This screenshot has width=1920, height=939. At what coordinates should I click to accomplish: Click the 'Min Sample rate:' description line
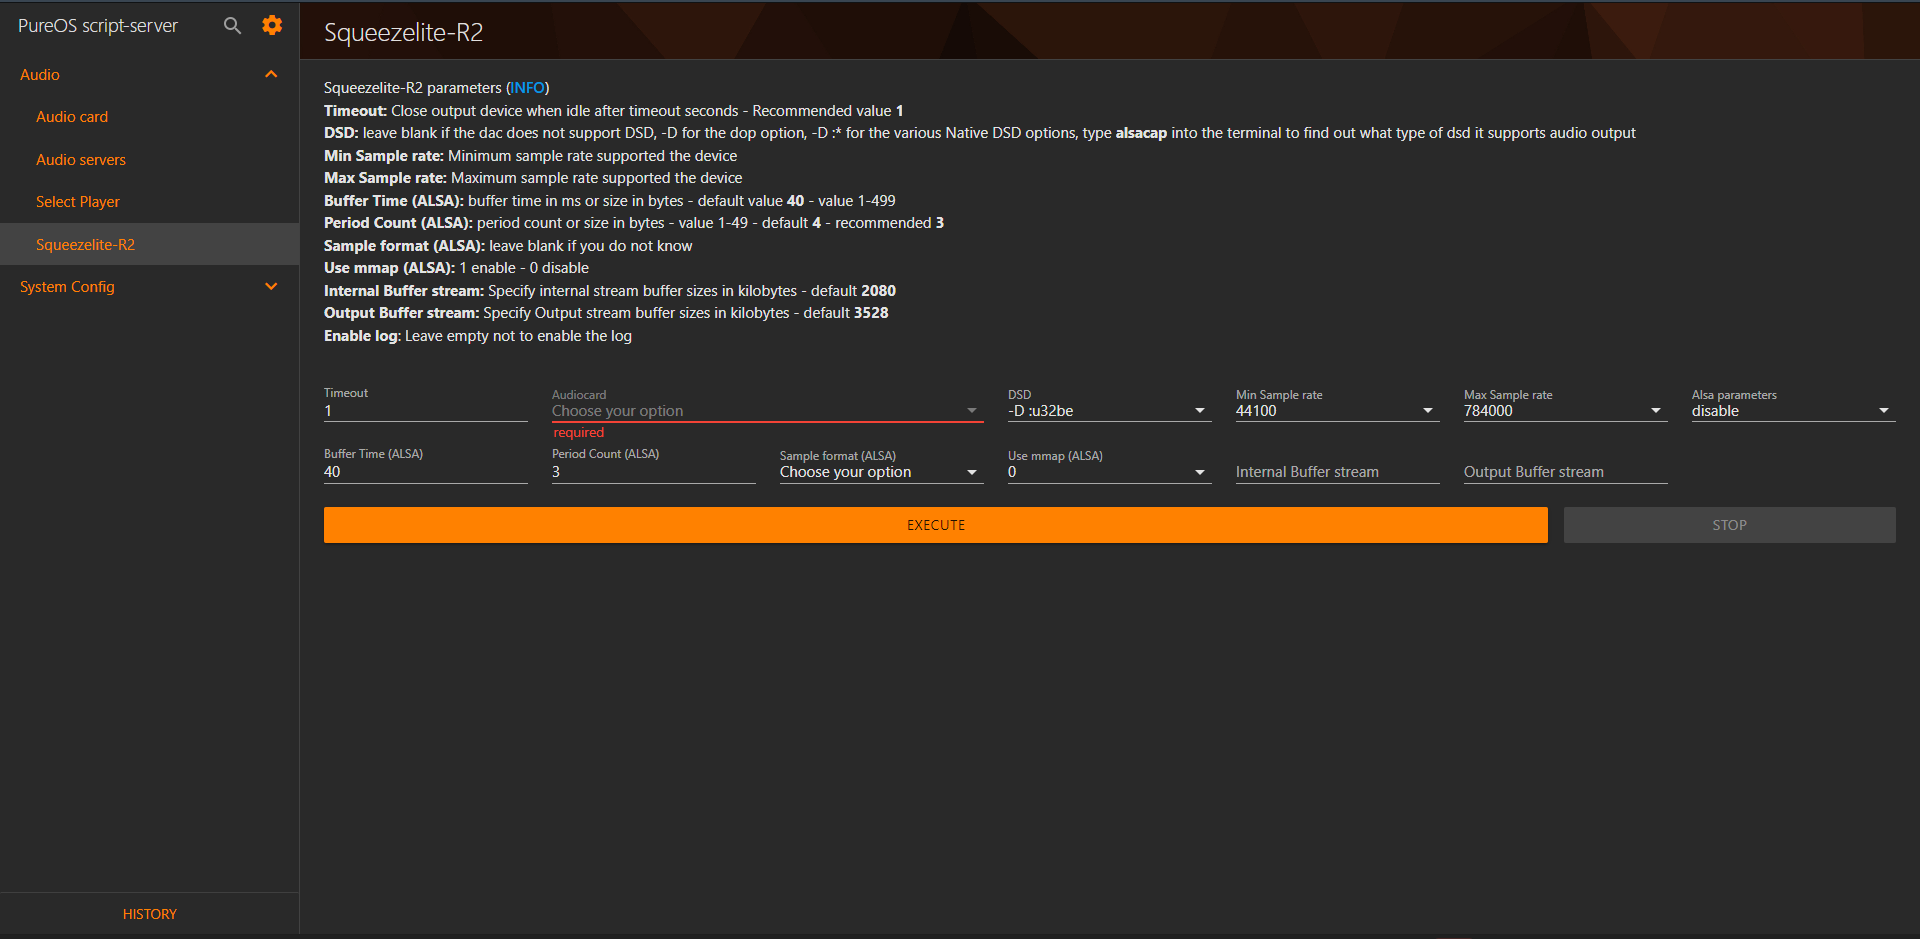530,156
